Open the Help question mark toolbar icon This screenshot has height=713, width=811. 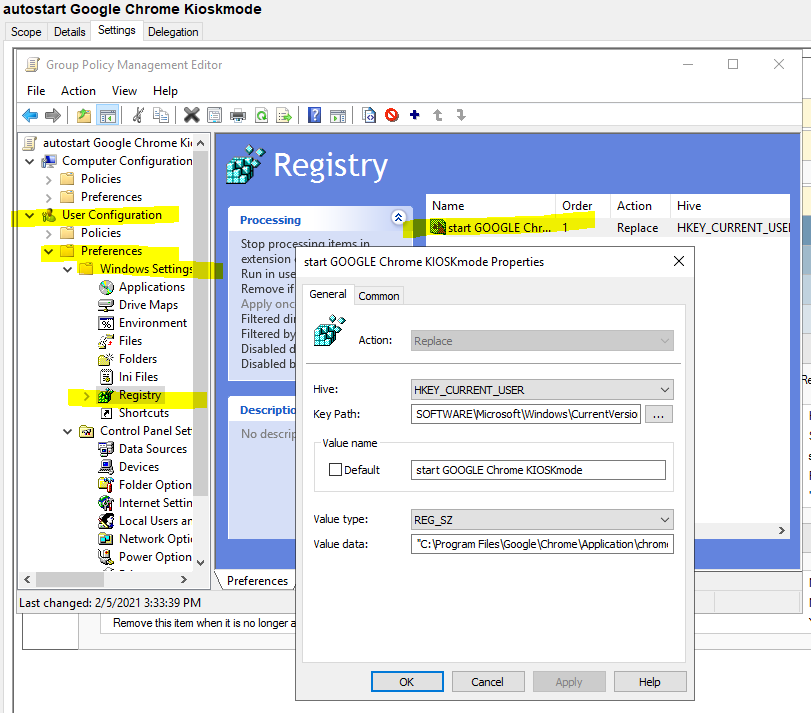click(x=314, y=115)
